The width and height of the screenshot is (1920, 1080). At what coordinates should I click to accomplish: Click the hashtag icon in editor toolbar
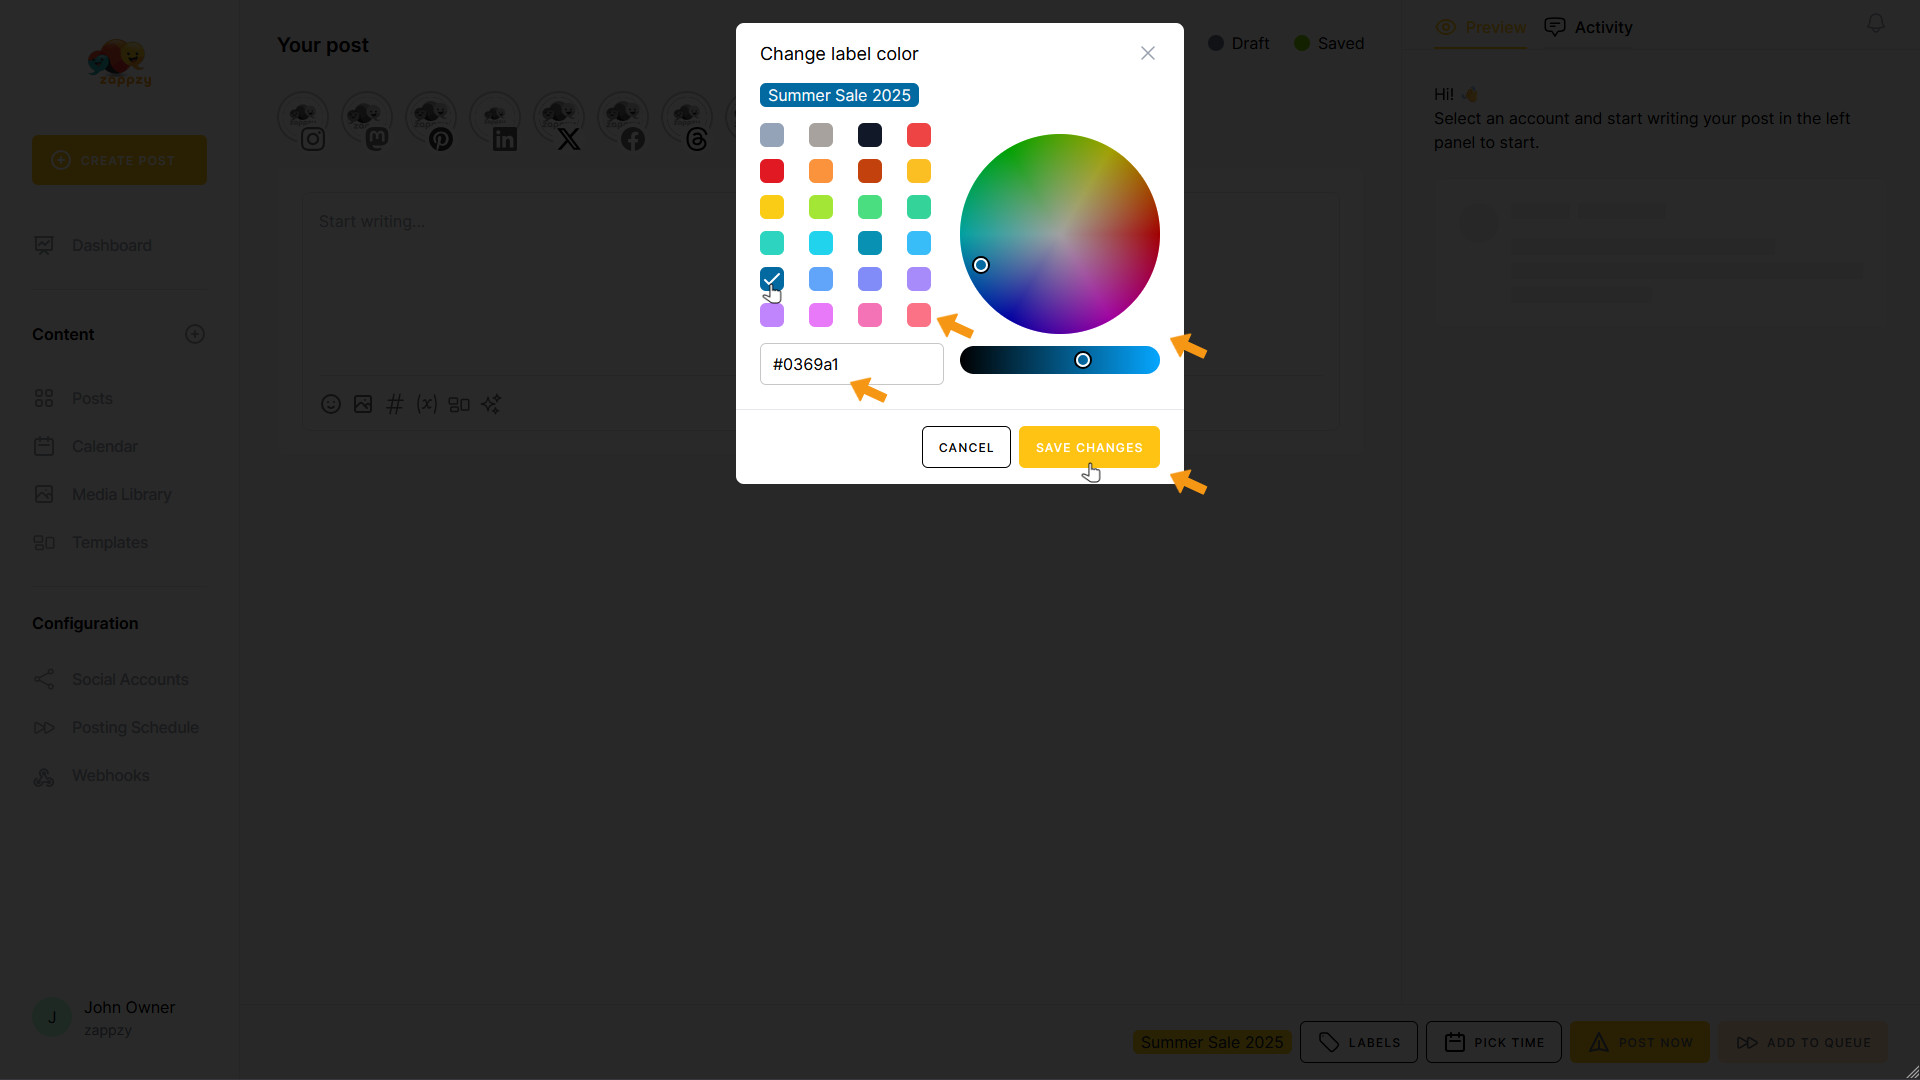(395, 404)
